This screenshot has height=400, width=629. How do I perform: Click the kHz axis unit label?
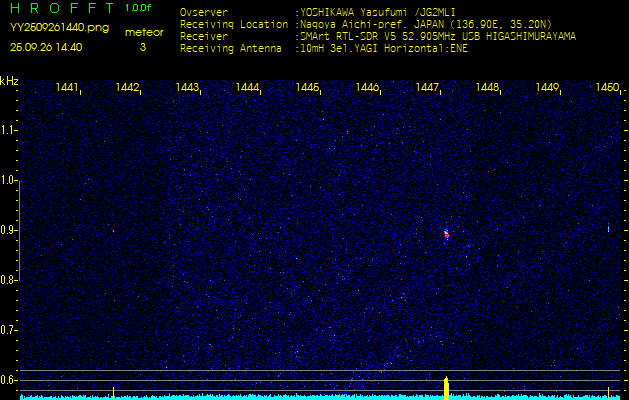(9, 80)
